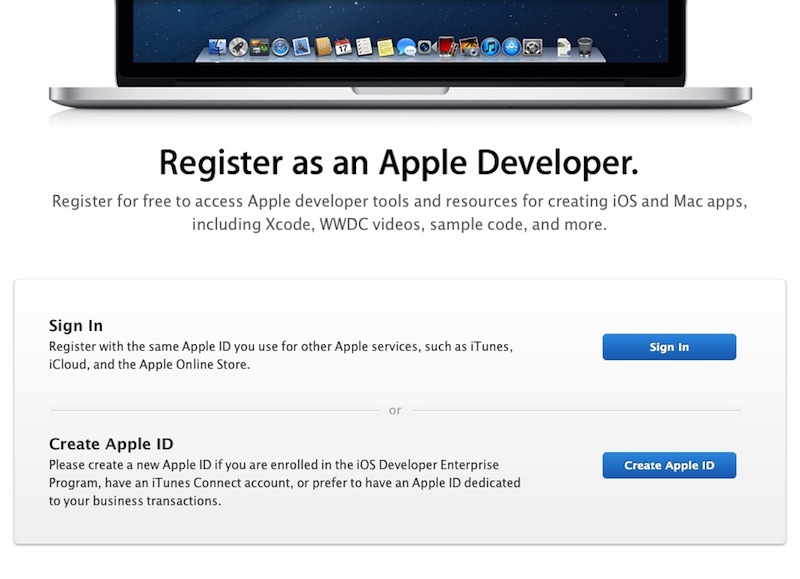This screenshot has width=800, height=579.
Task: Click the System Preferences gear icon
Action: (532, 46)
